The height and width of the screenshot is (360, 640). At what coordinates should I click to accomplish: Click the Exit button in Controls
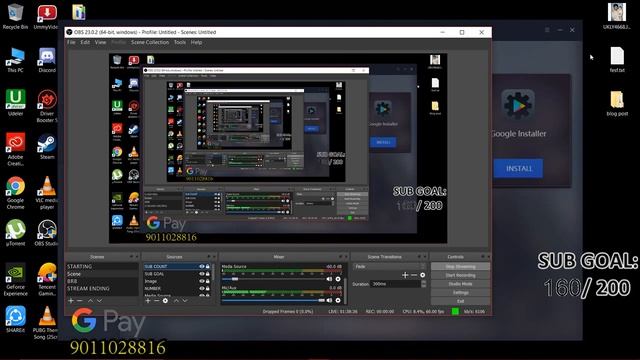pos(460,301)
